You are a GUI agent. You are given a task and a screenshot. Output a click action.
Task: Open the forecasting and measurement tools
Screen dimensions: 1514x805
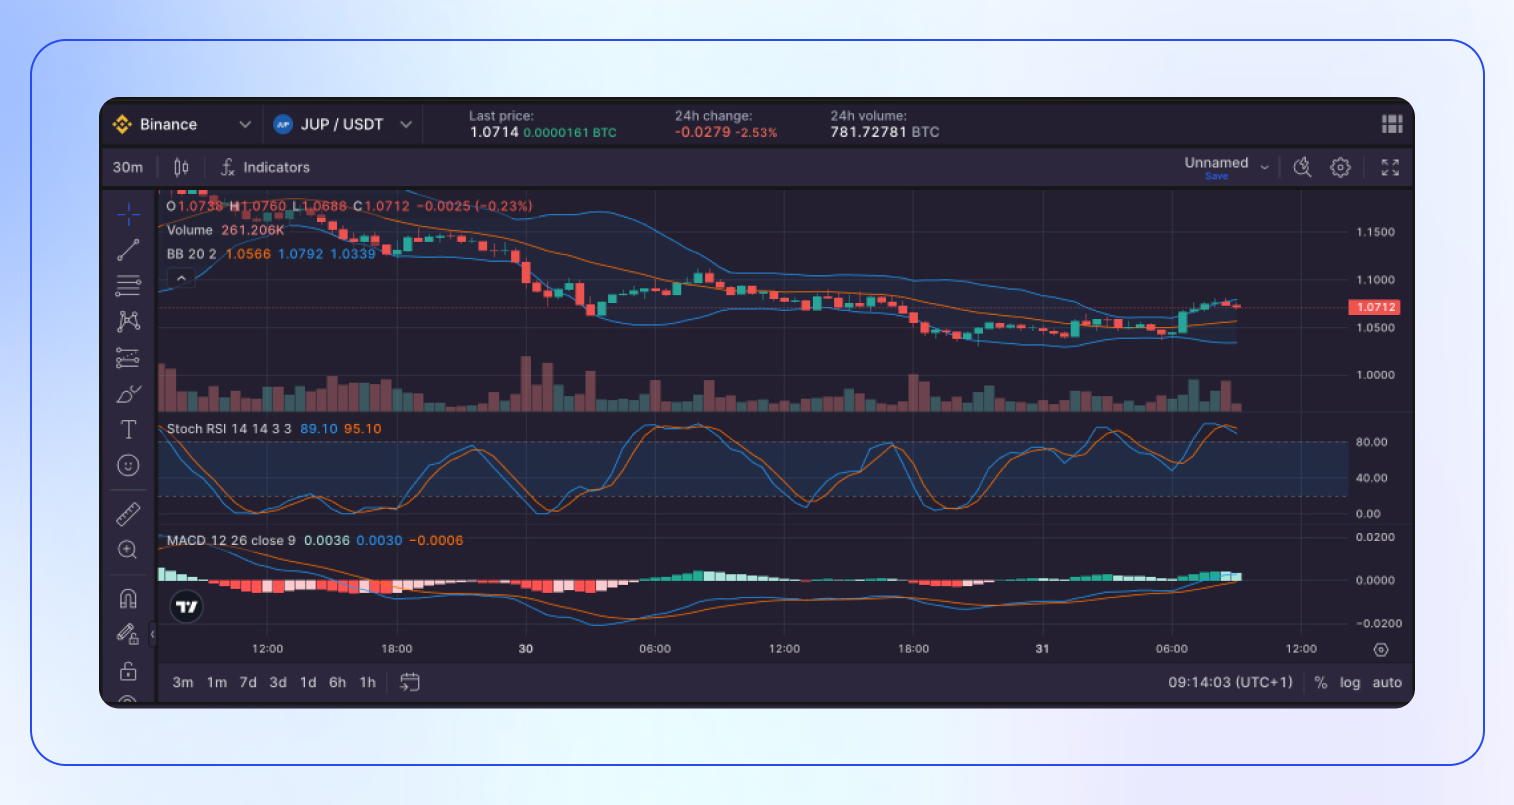(128, 357)
